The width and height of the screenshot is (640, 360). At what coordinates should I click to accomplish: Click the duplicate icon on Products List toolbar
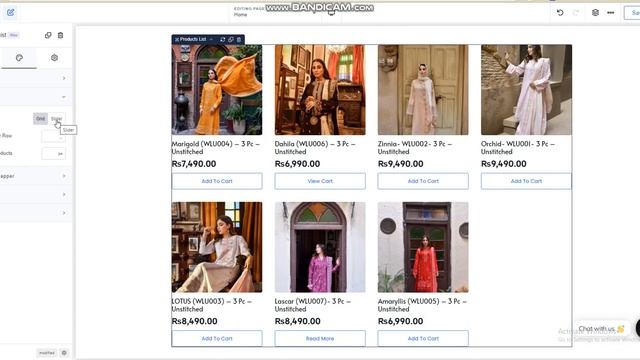pyautogui.click(x=231, y=39)
